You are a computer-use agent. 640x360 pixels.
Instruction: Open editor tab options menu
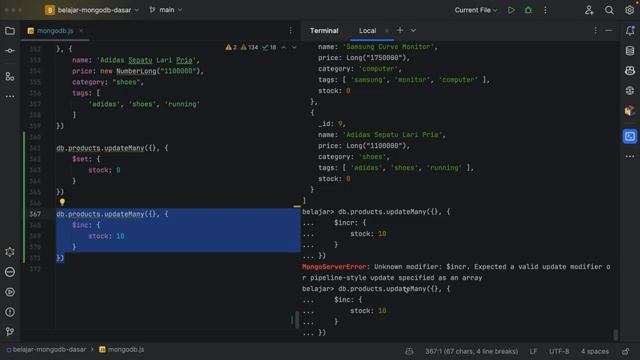coord(291,31)
